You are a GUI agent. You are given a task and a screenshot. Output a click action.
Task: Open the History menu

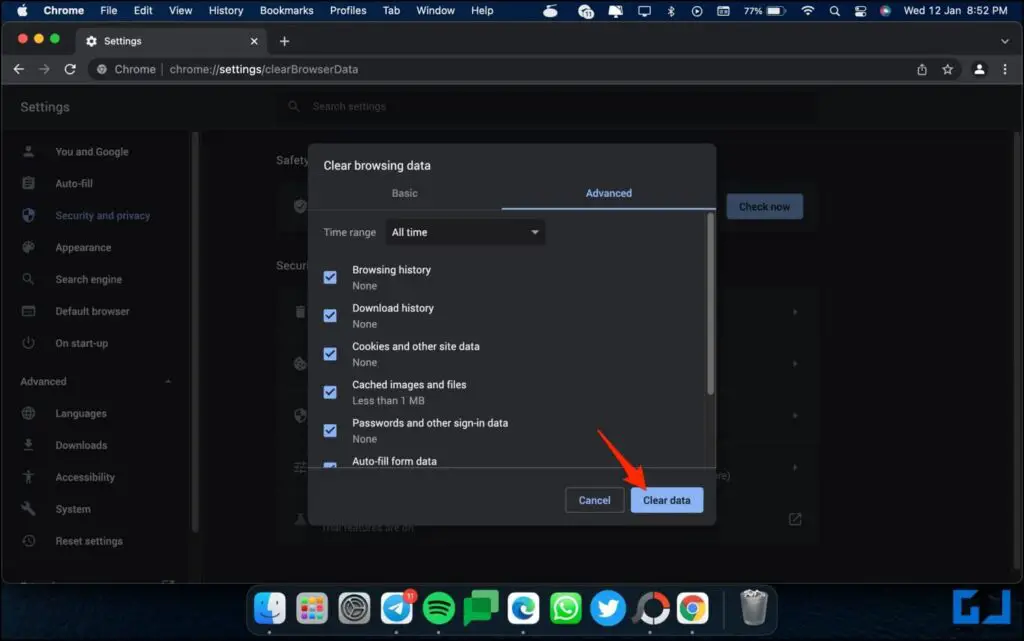point(226,10)
